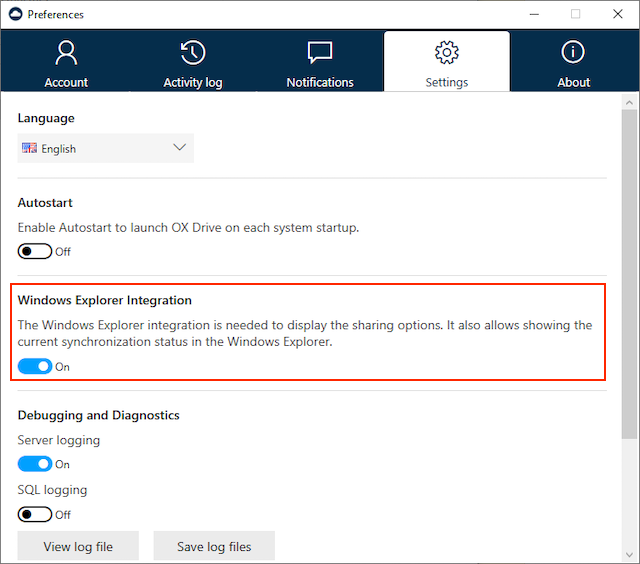
Task: Enable the Autostart toggle
Action: click(35, 251)
